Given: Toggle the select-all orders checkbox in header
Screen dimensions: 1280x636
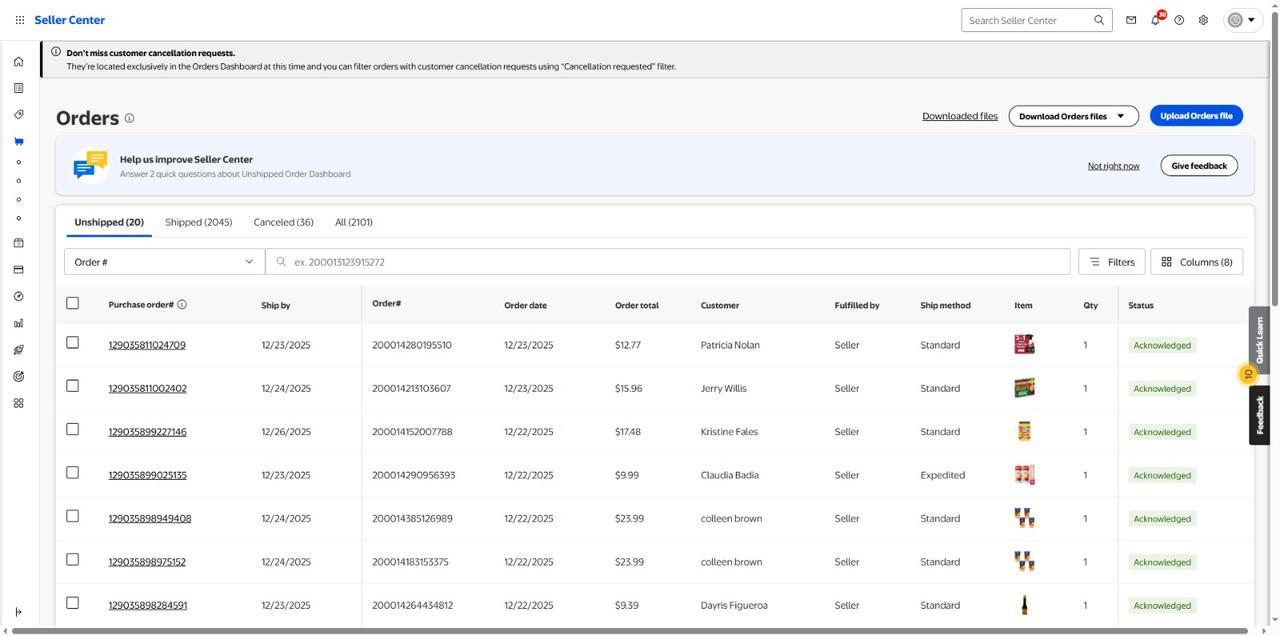Looking at the screenshot, I should click(72, 303).
